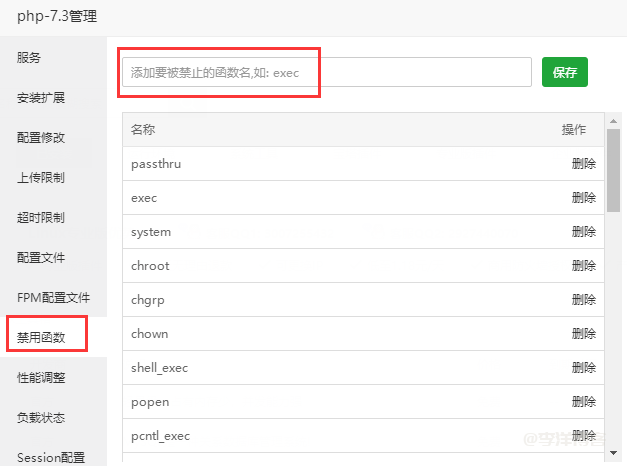Open the 配置修改 section
Image resolution: width=627 pixels, height=466 pixels.
(x=41, y=138)
